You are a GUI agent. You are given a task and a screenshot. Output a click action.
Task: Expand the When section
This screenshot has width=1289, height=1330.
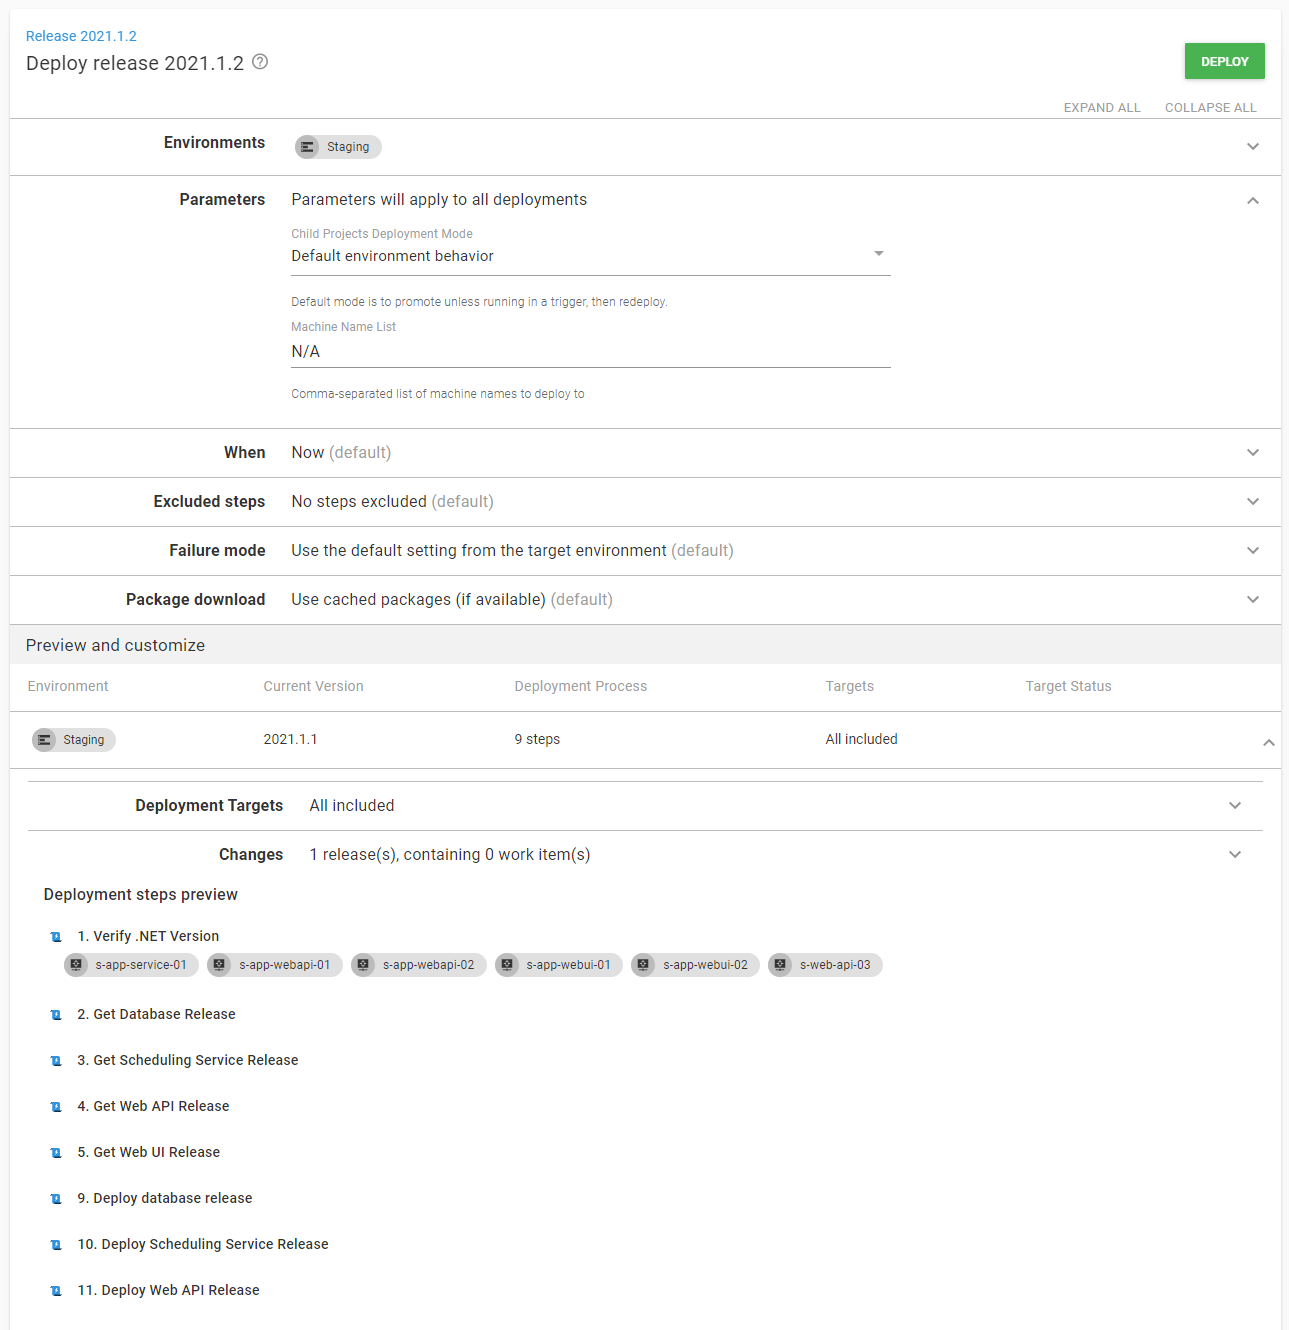[1253, 452]
